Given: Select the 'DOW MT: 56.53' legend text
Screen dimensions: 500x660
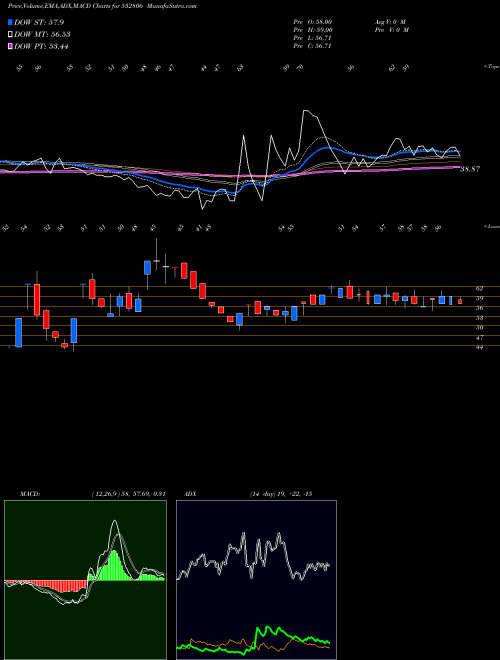Looking at the screenshot, I should click(x=42, y=35).
